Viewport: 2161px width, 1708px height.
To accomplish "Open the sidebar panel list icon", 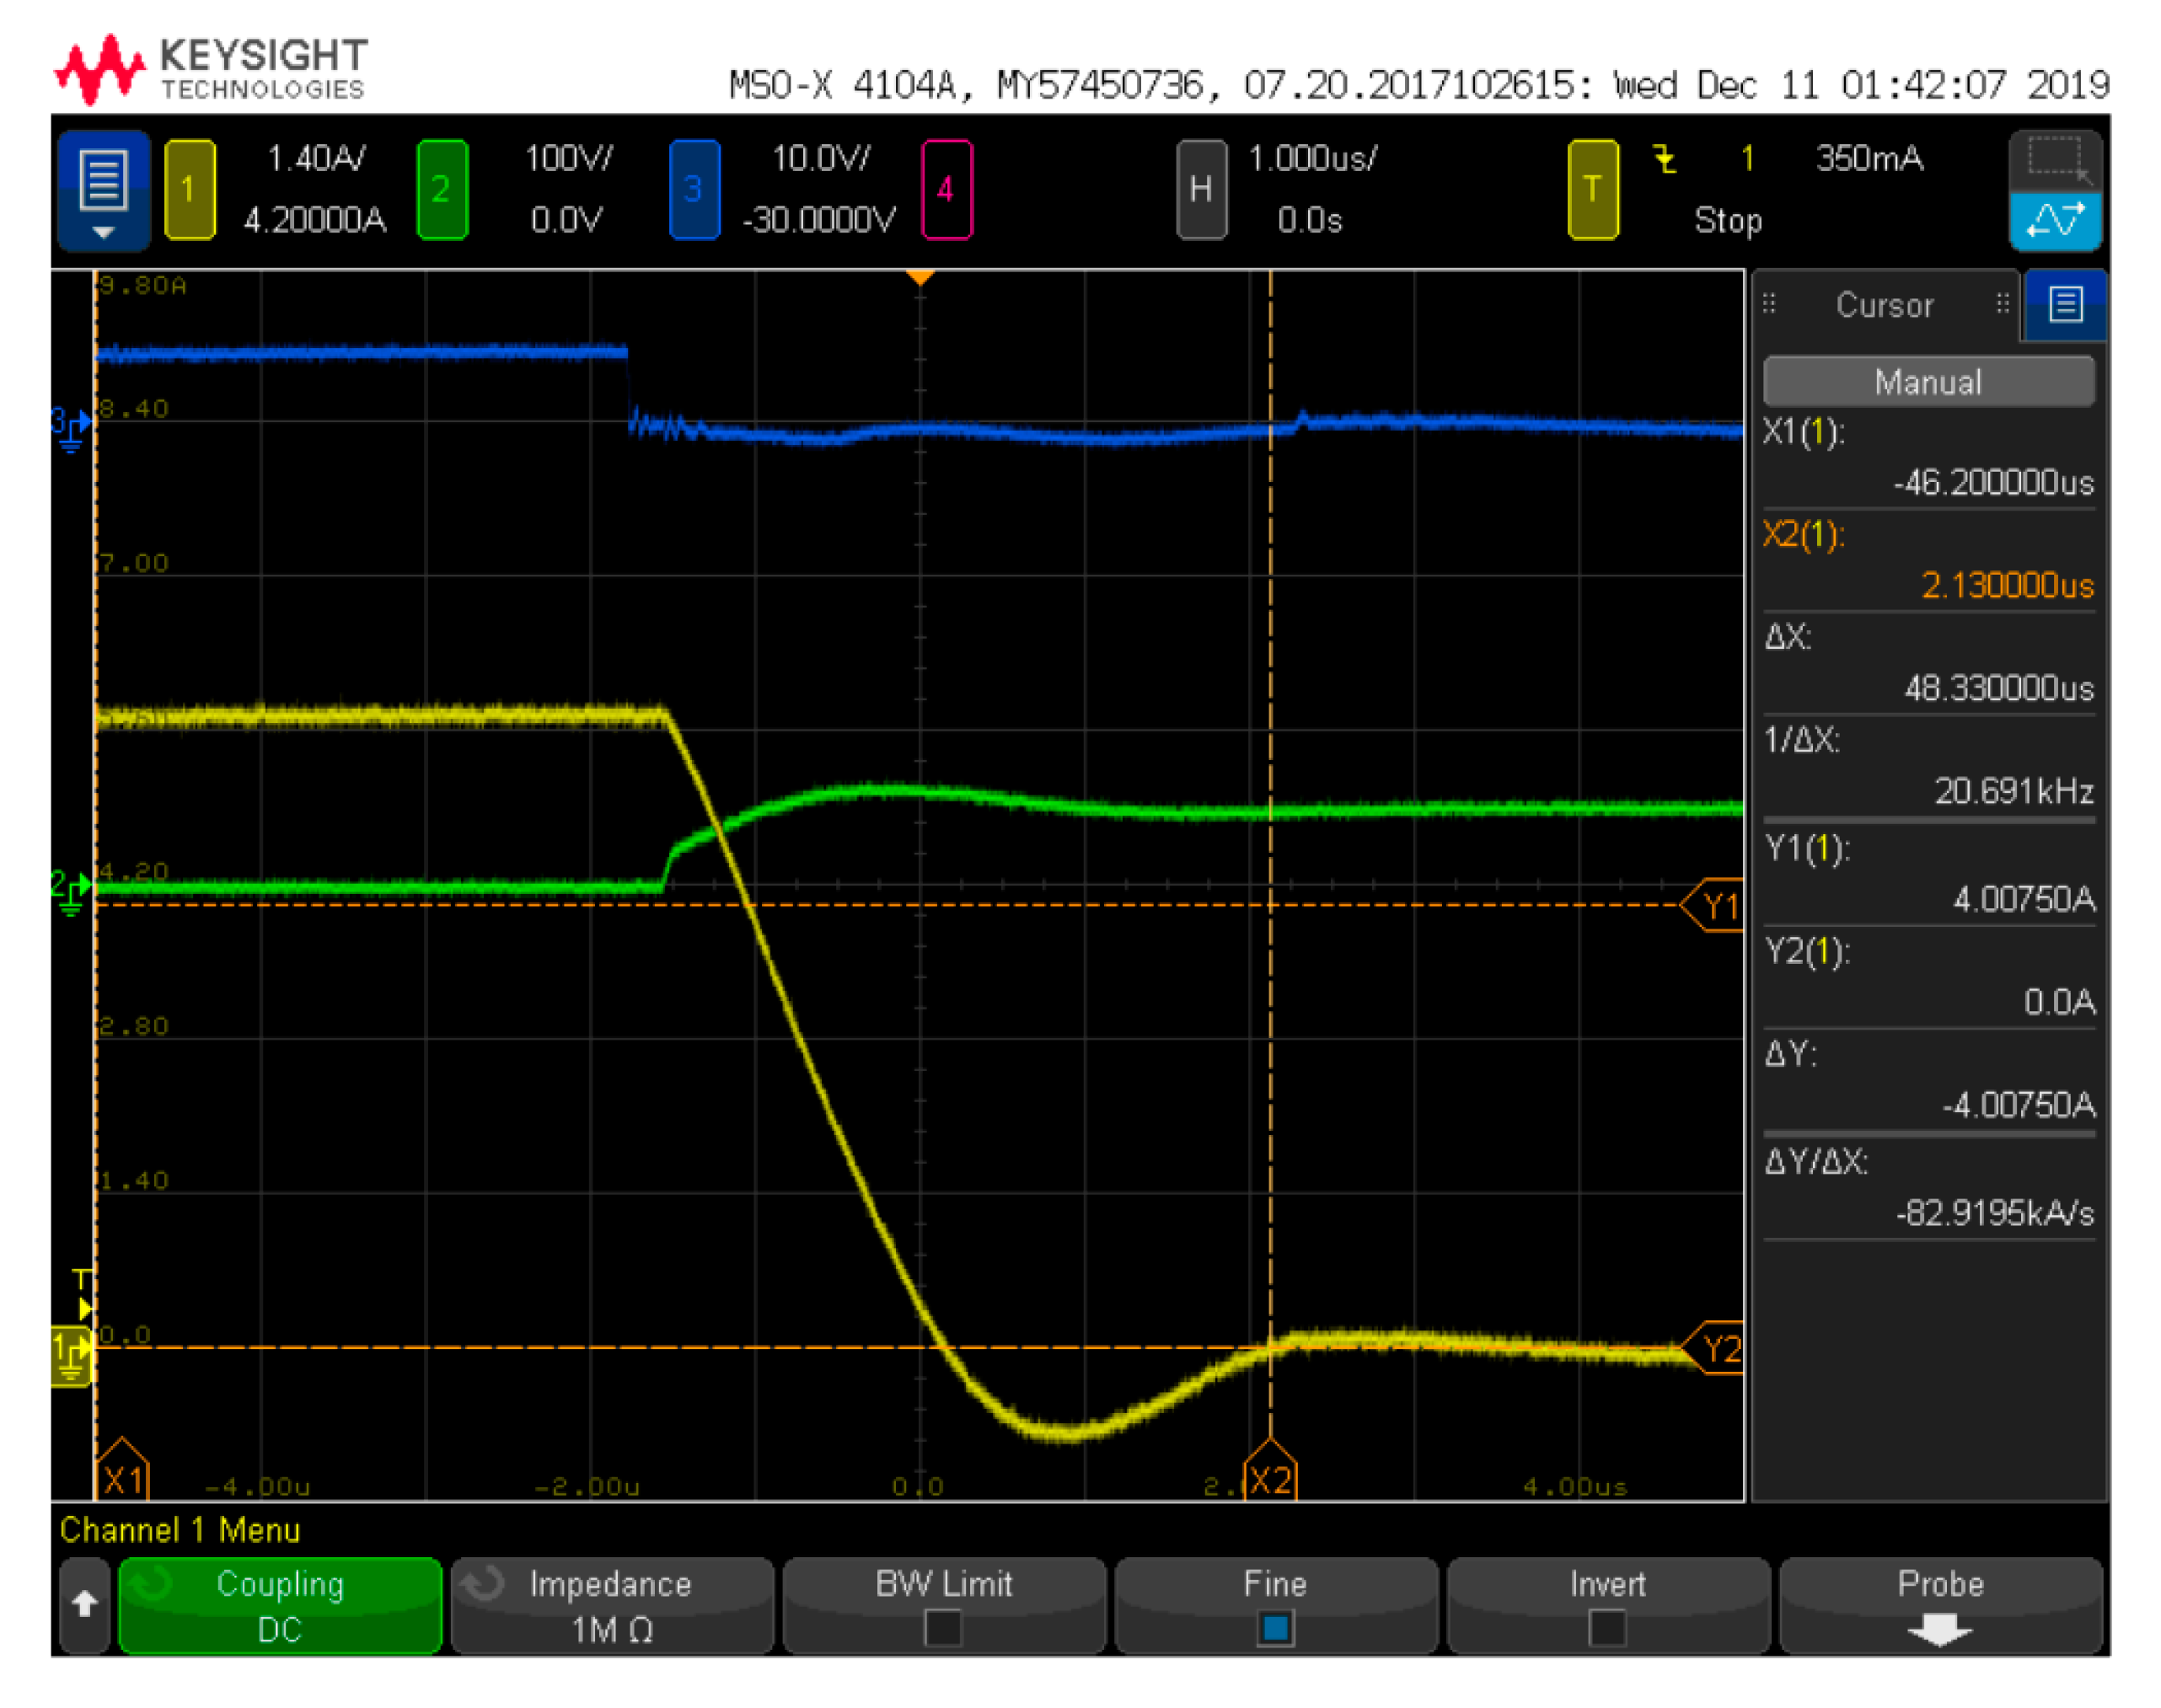I will point(2065,304).
